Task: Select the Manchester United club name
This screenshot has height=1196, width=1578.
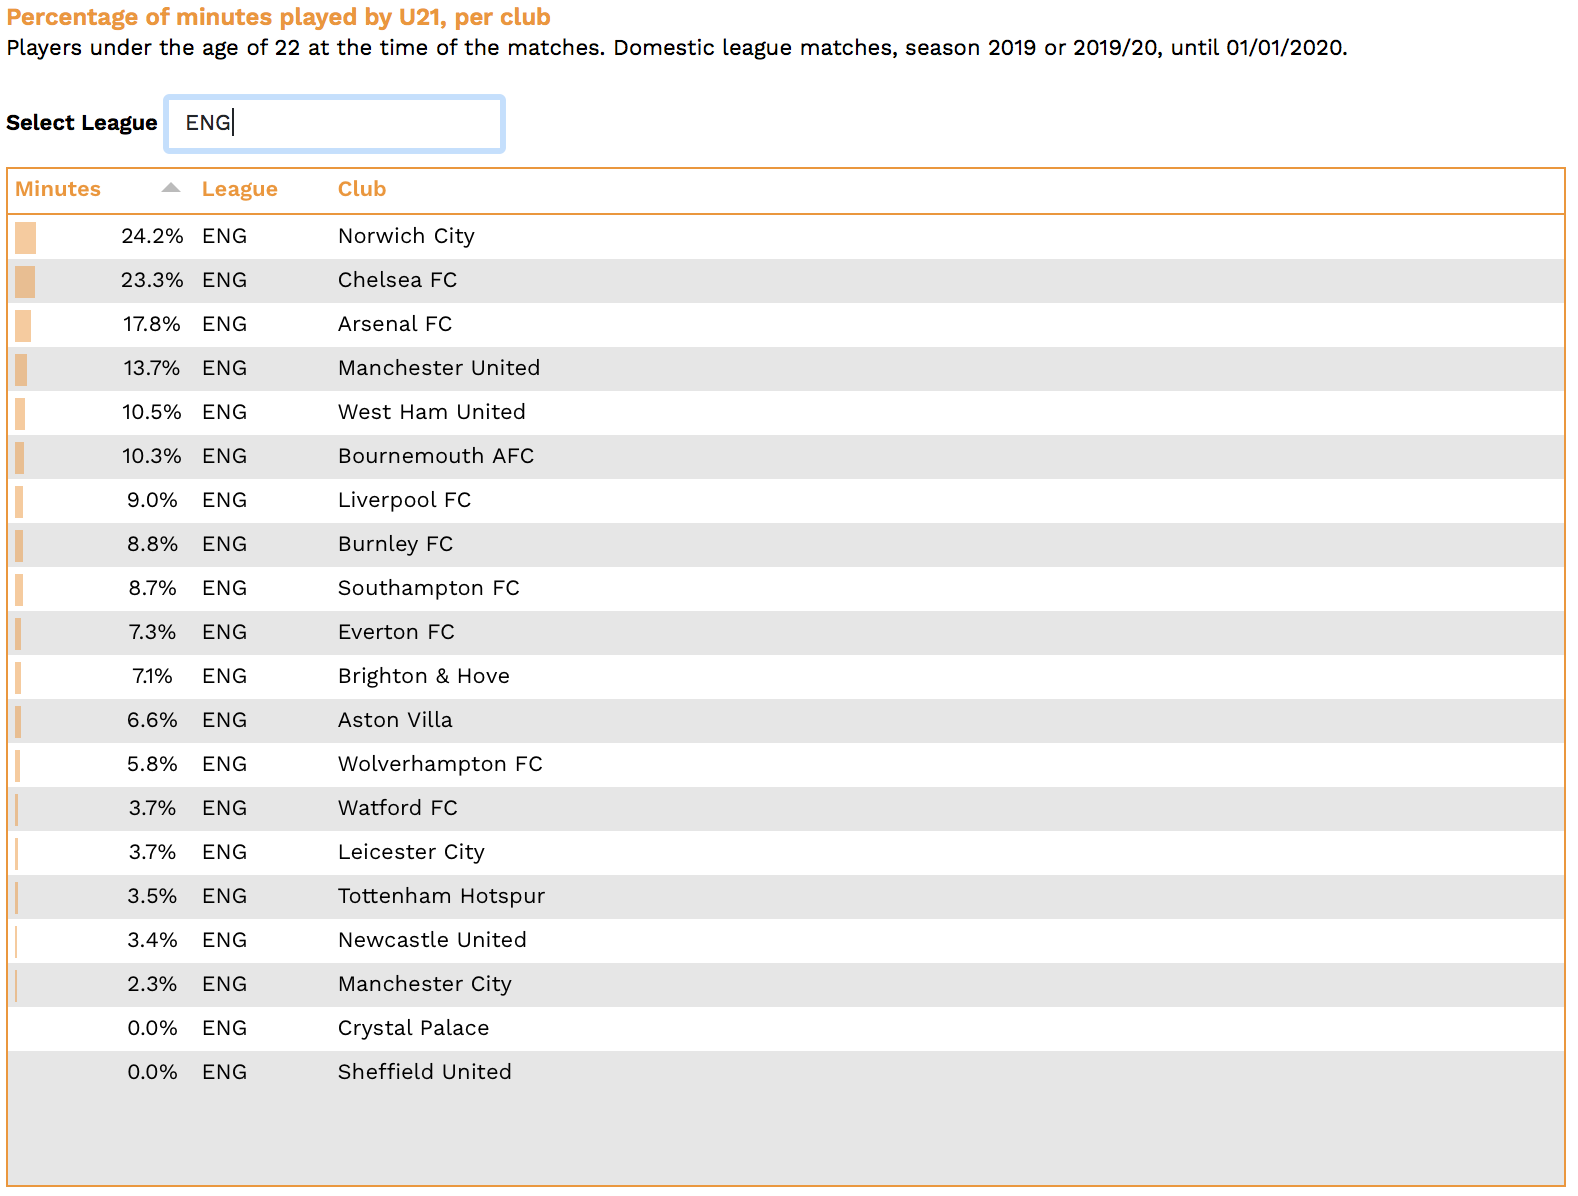Action: point(439,368)
